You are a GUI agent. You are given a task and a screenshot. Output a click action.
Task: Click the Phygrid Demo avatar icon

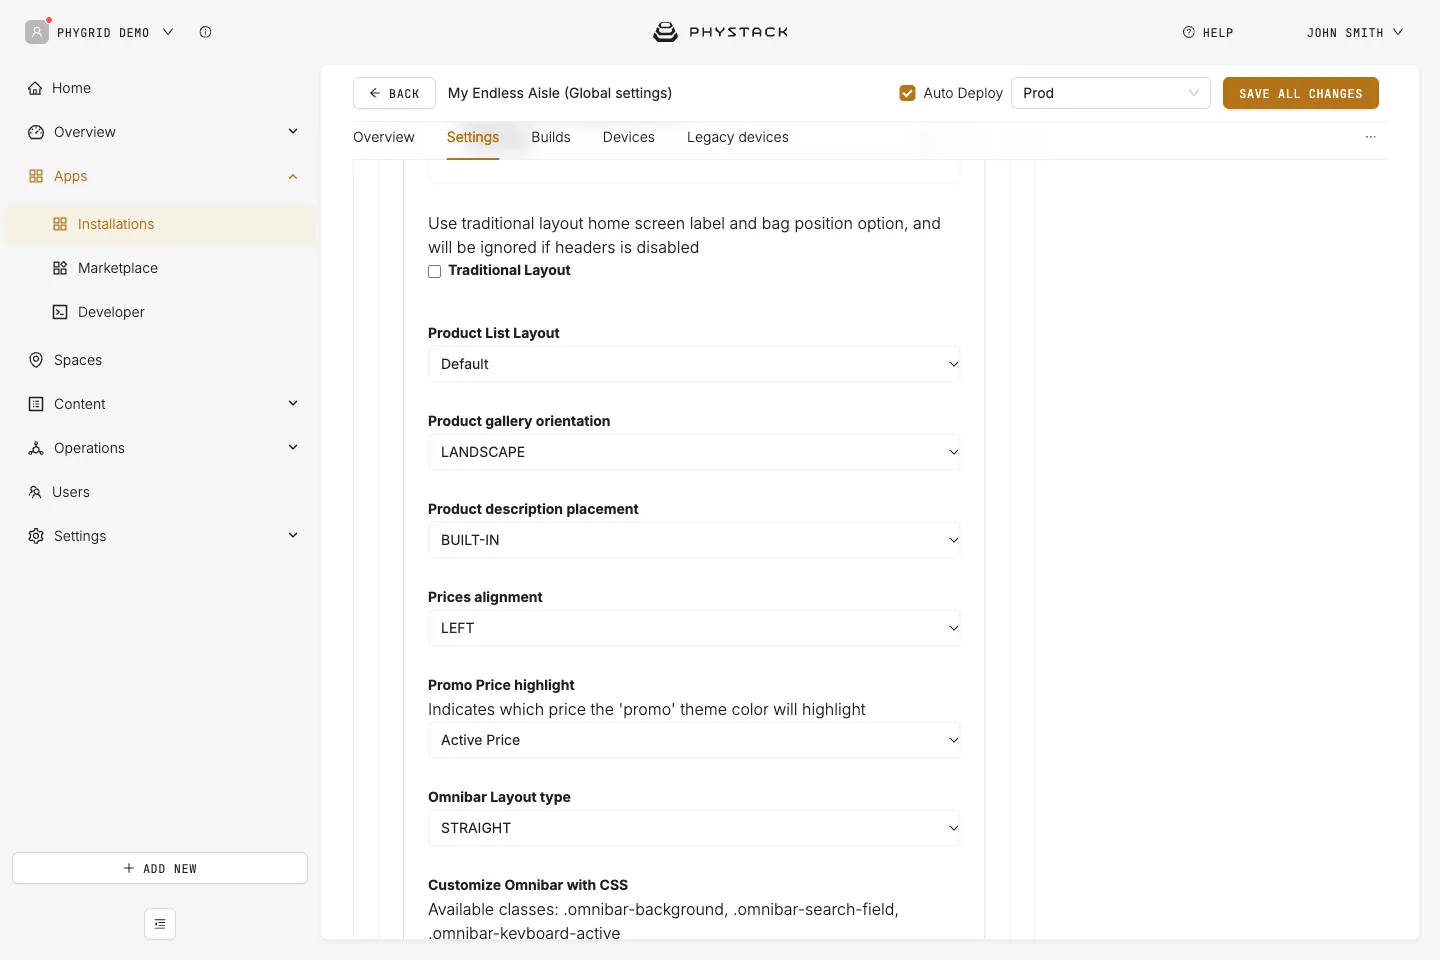coord(37,32)
